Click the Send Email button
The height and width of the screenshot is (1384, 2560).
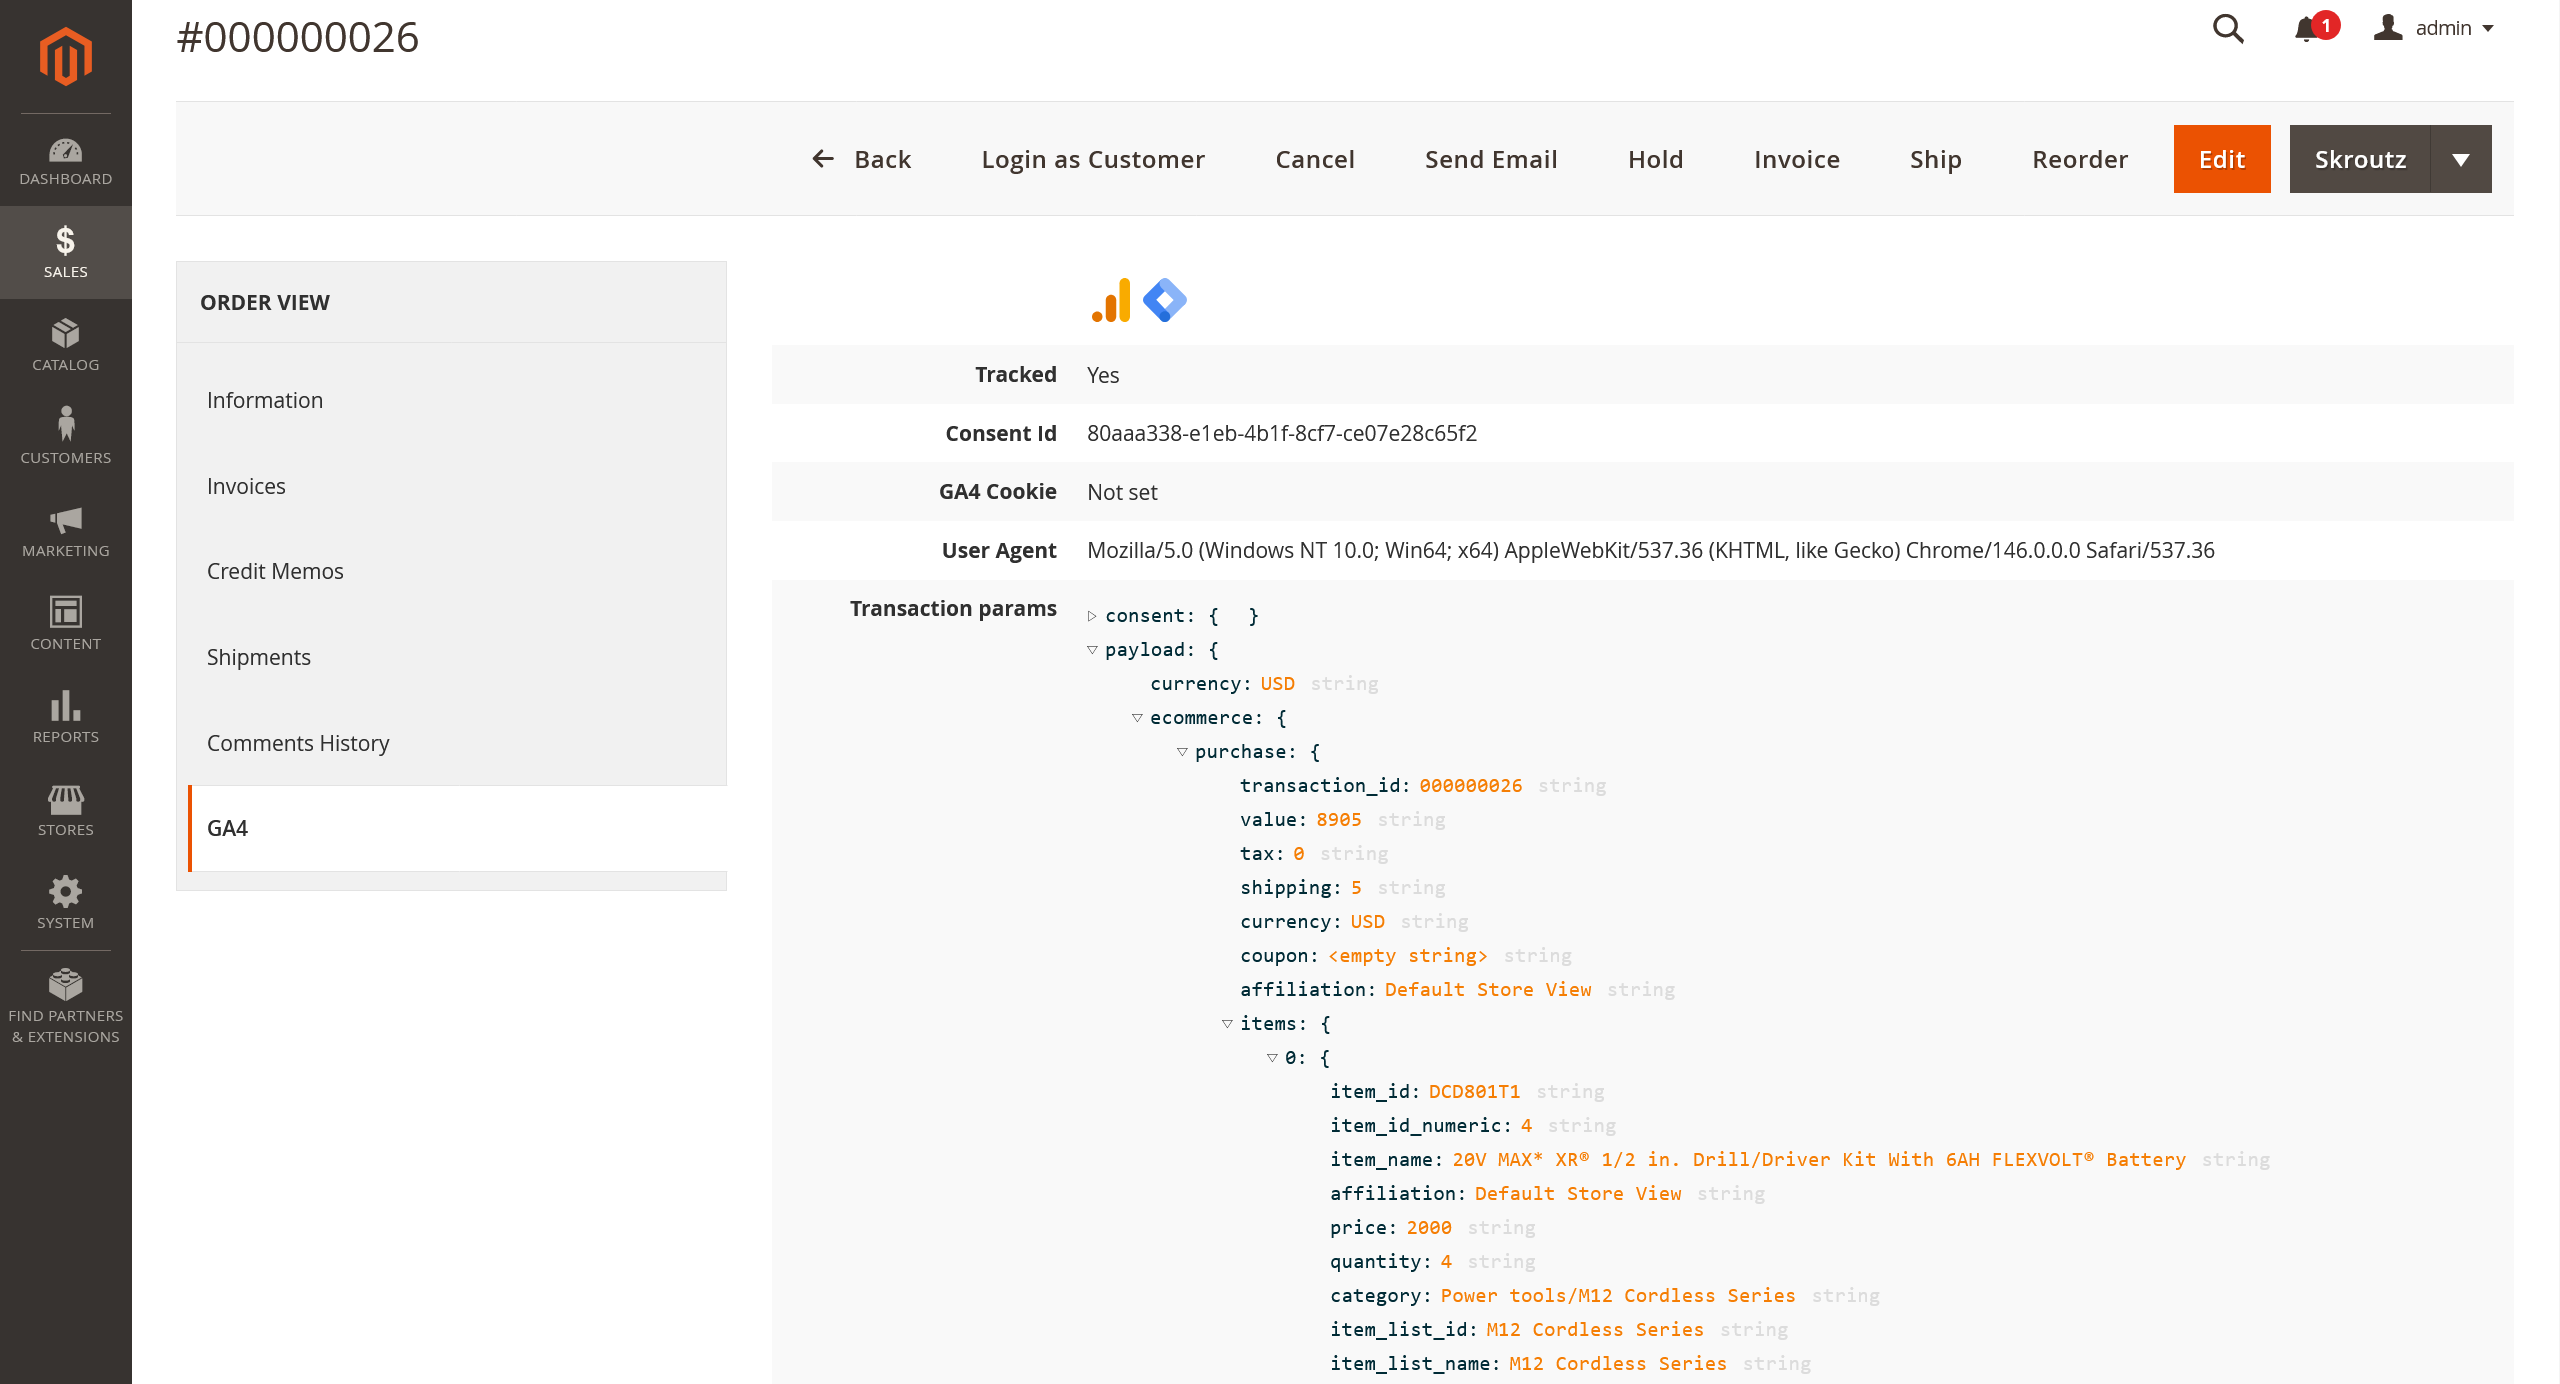pyautogui.click(x=1491, y=159)
